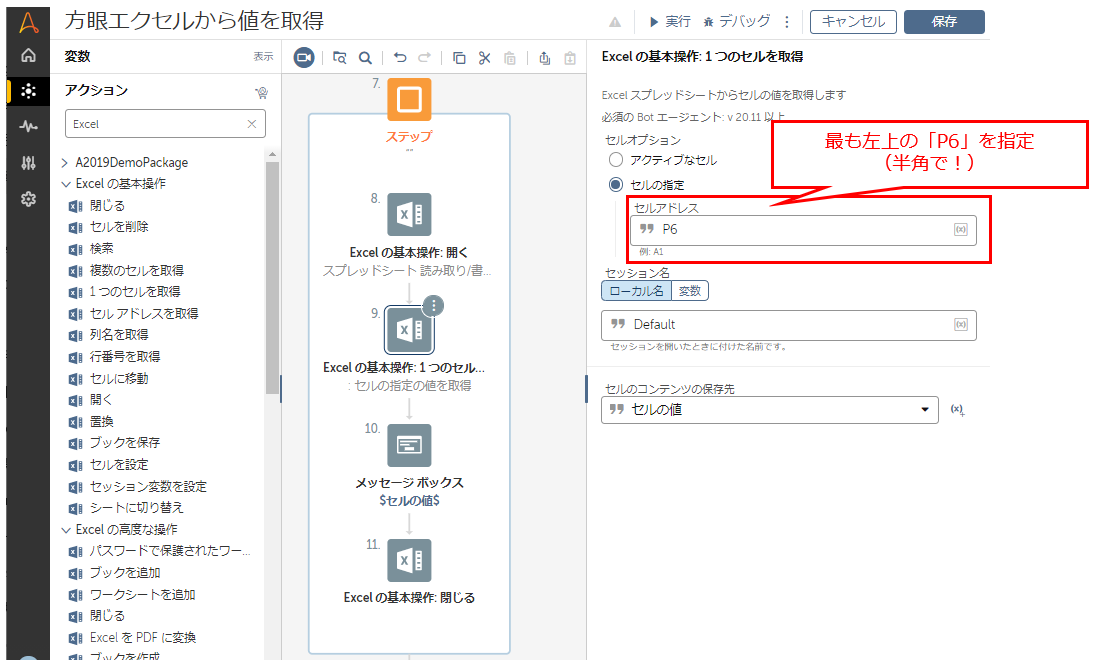Paste from shared clipboard icon

[570, 58]
